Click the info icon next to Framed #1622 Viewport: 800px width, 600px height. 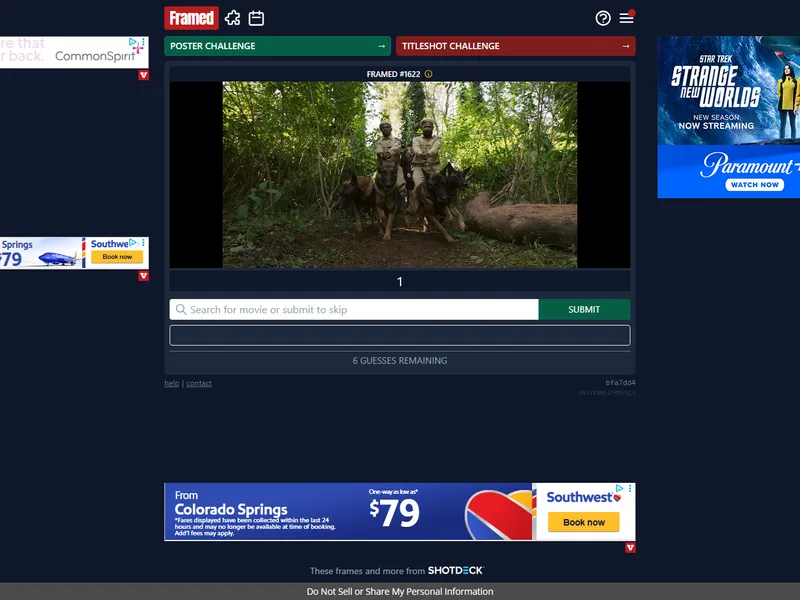(x=429, y=74)
